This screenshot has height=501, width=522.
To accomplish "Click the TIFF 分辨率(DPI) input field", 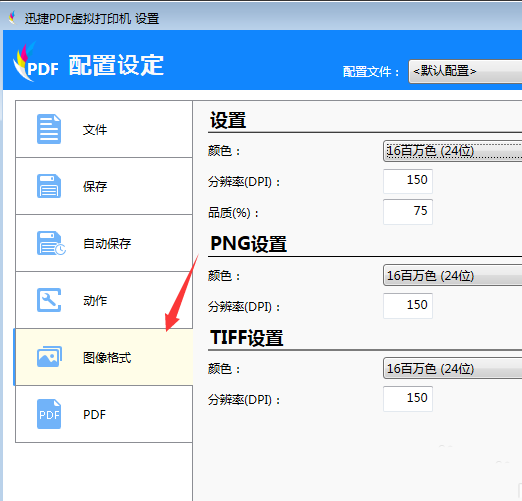I will coord(408,399).
